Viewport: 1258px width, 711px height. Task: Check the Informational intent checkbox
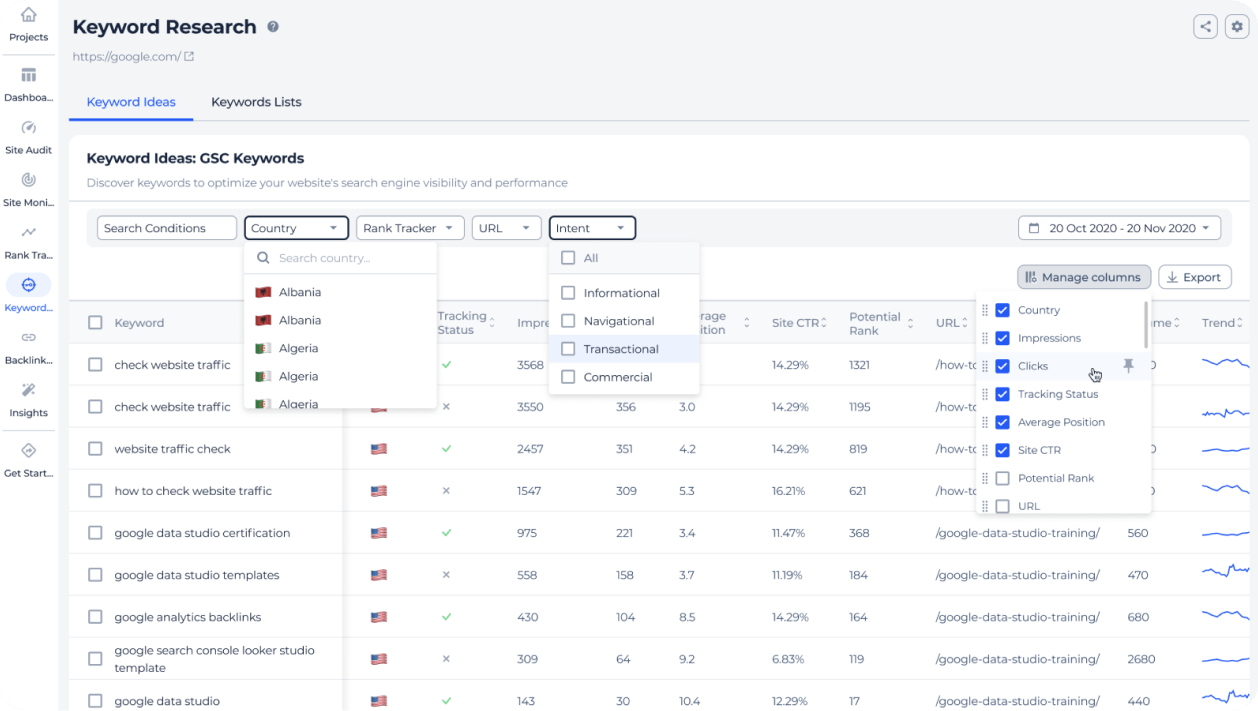pos(568,293)
